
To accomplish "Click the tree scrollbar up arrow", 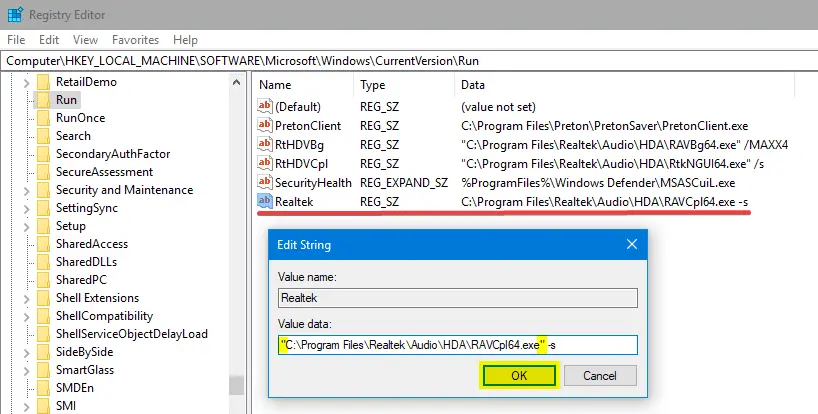I will pos(236,82).
